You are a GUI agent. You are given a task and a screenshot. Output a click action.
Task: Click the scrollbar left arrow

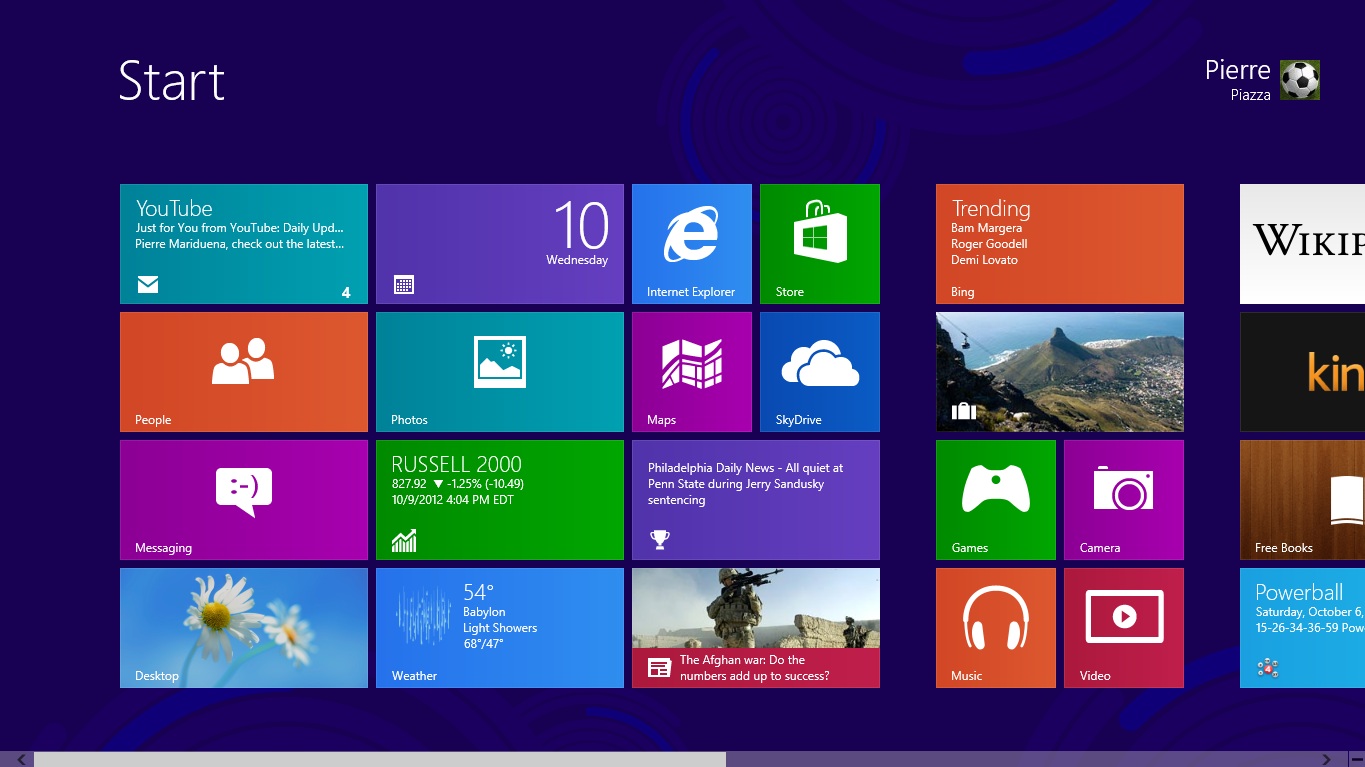21,759
